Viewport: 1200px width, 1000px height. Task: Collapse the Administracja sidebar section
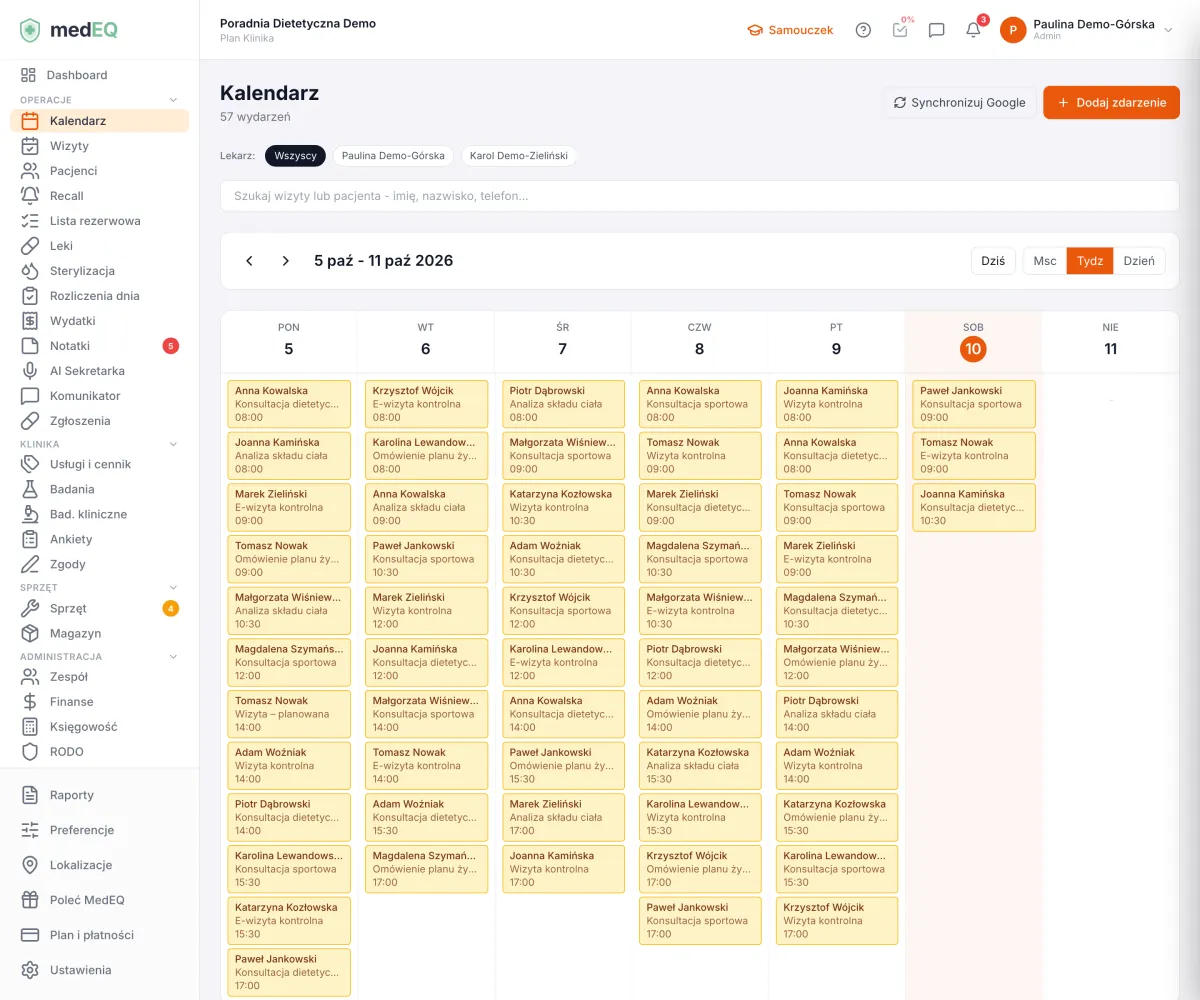click(x=173, y=657)
